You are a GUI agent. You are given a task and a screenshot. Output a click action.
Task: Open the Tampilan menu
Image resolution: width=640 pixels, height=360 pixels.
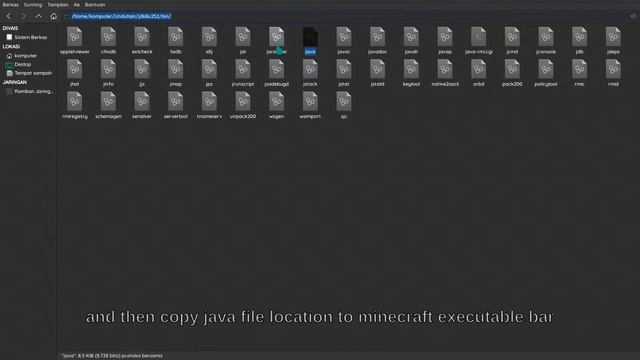(x=58, y=5)
